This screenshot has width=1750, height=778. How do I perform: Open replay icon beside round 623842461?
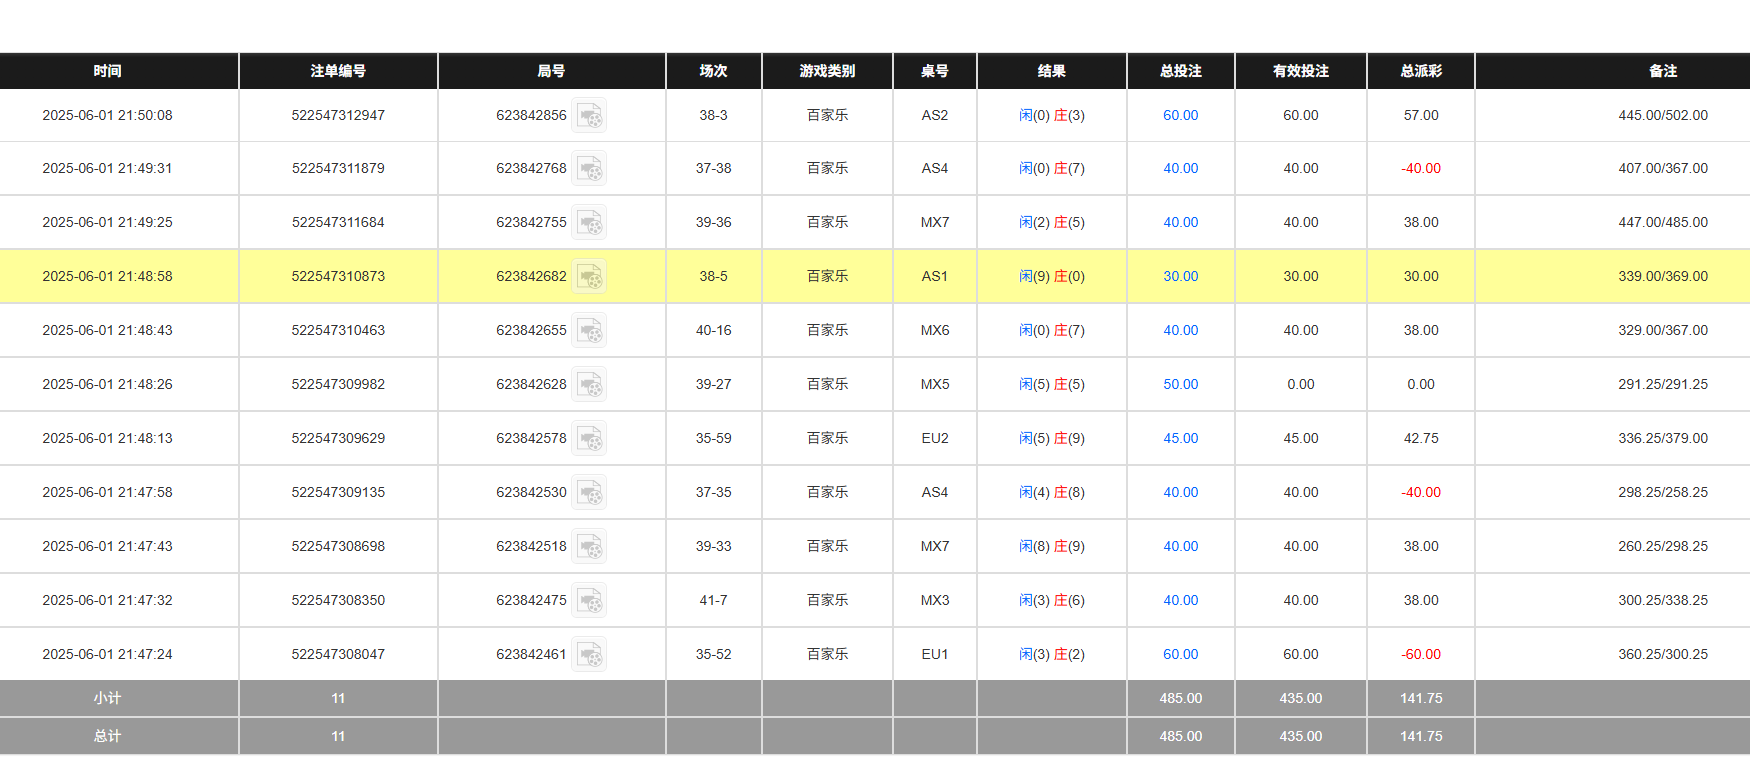(x=589, y=655)
